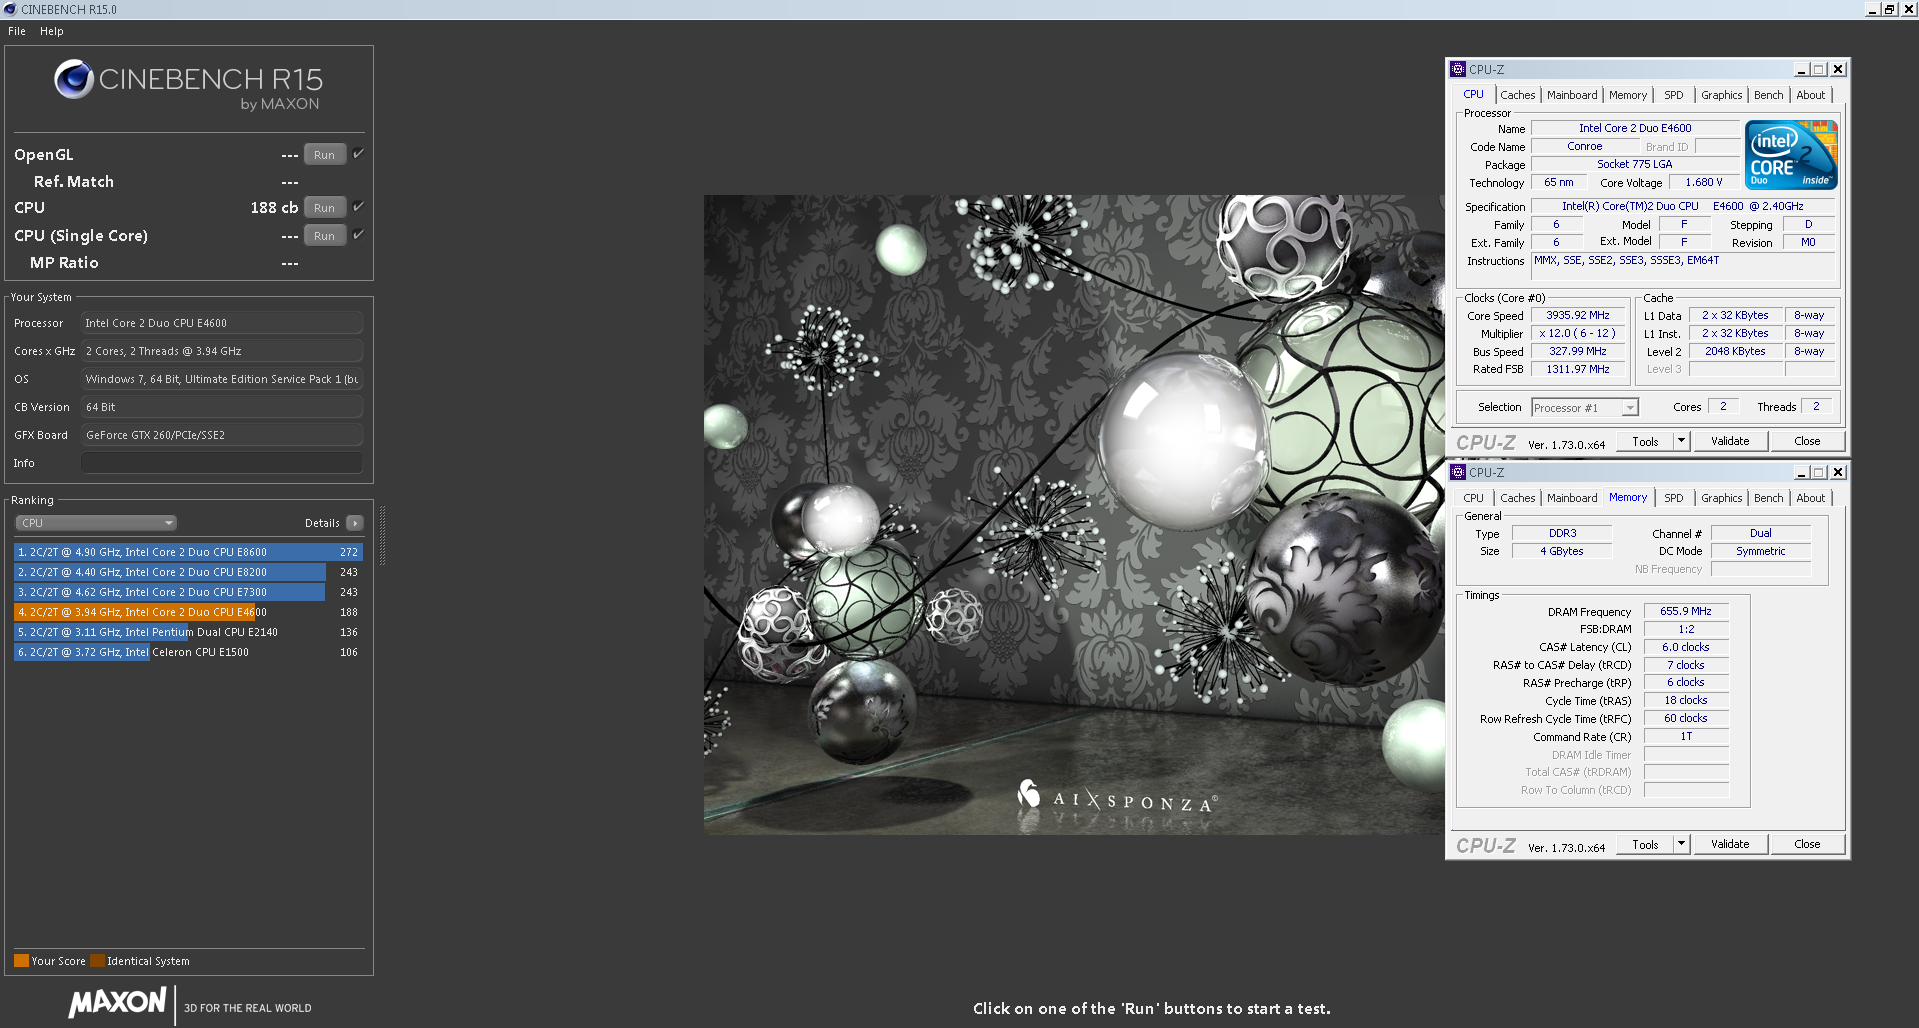Click the upper CPU-Z title bar icon
Viewport: 1919px width, 1028px height.
(x=1458, y=69)
